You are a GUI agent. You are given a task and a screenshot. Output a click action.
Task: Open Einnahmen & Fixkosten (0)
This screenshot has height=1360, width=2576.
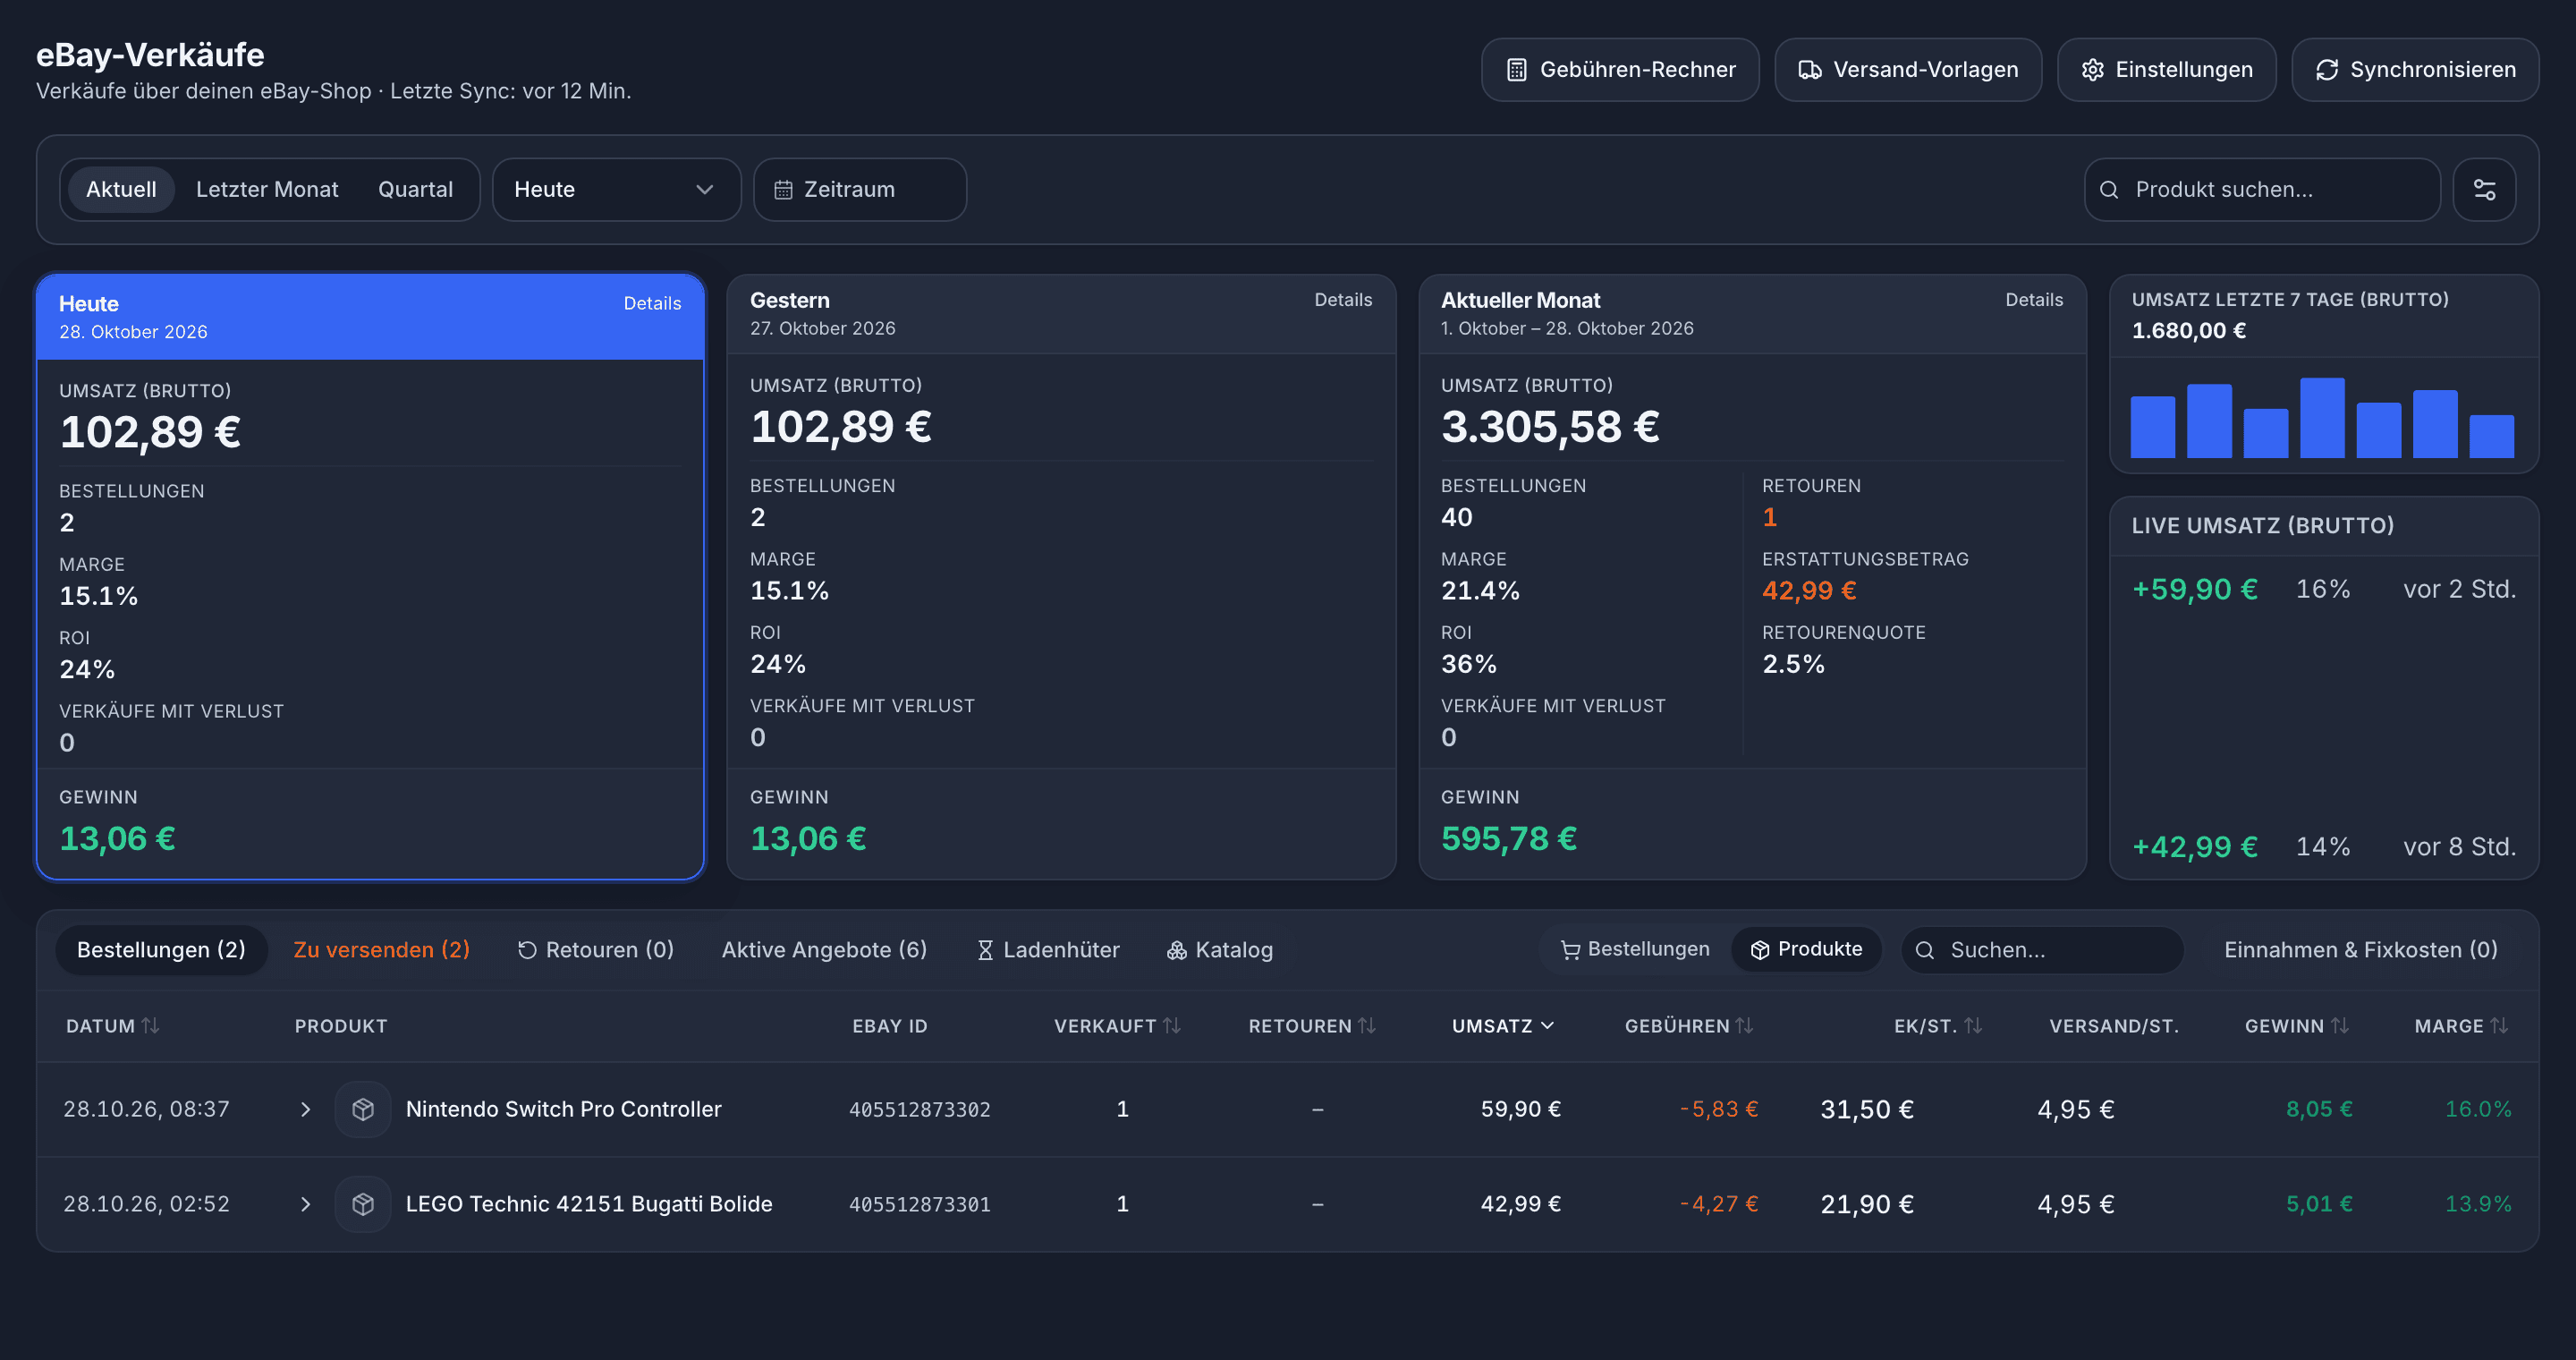(x=2360, y=949)
